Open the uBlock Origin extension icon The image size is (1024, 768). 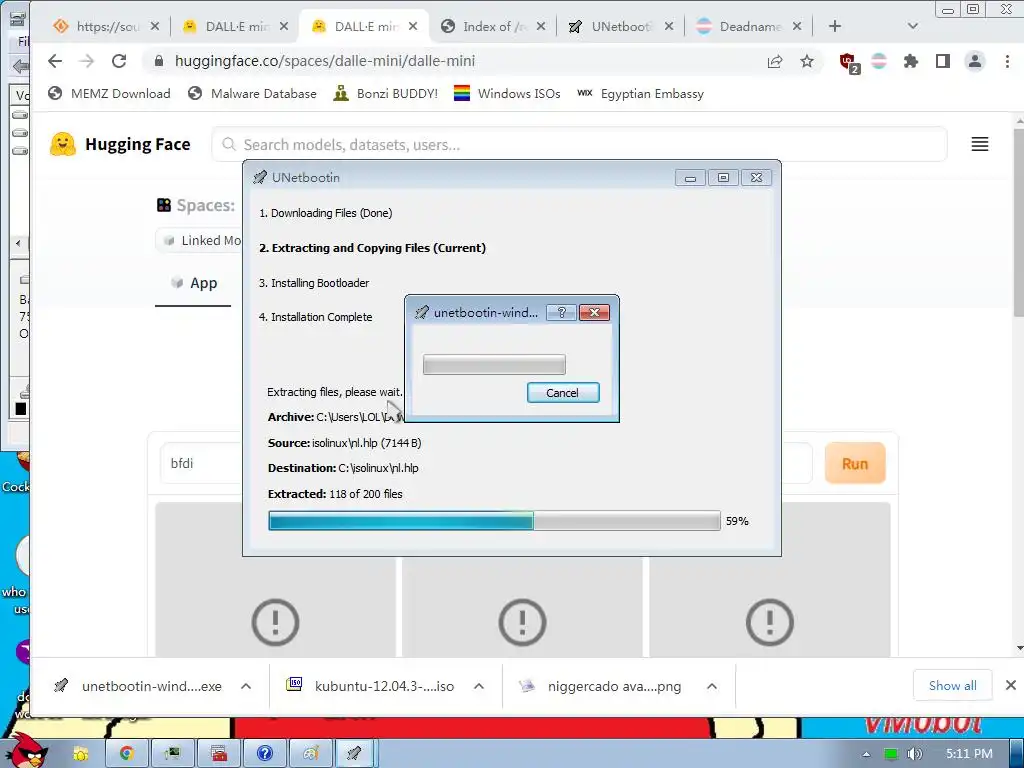tap(849, 63)
